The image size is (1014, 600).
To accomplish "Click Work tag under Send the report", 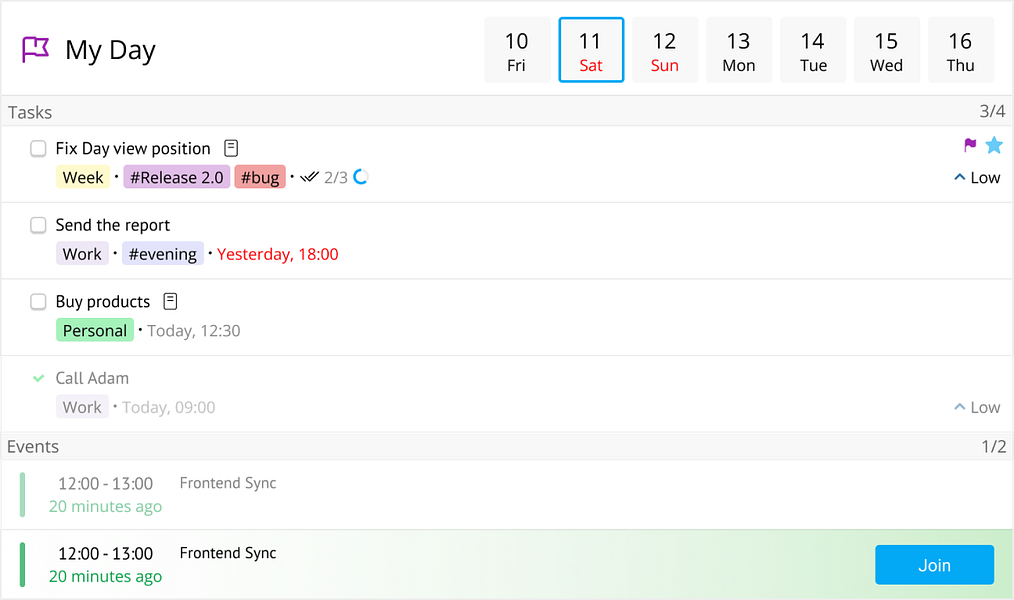I will point(82,253).
